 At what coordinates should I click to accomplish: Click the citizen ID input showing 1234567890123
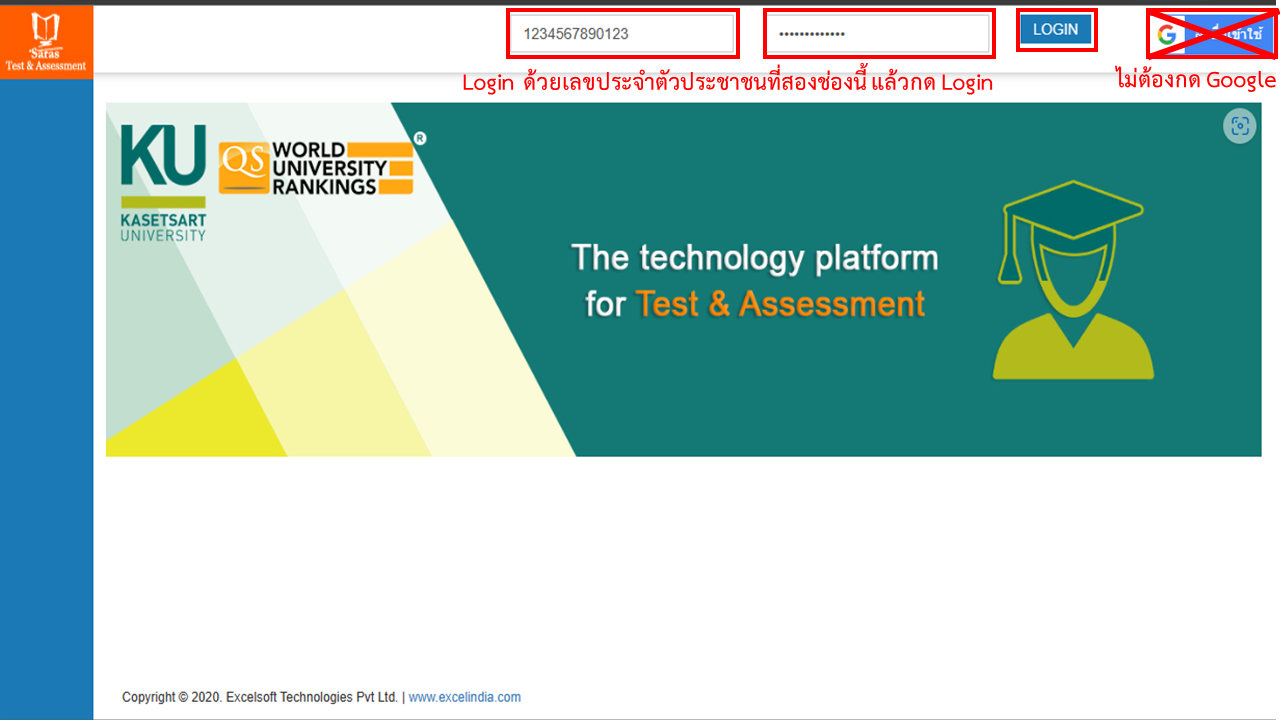[x=621, y=33]
